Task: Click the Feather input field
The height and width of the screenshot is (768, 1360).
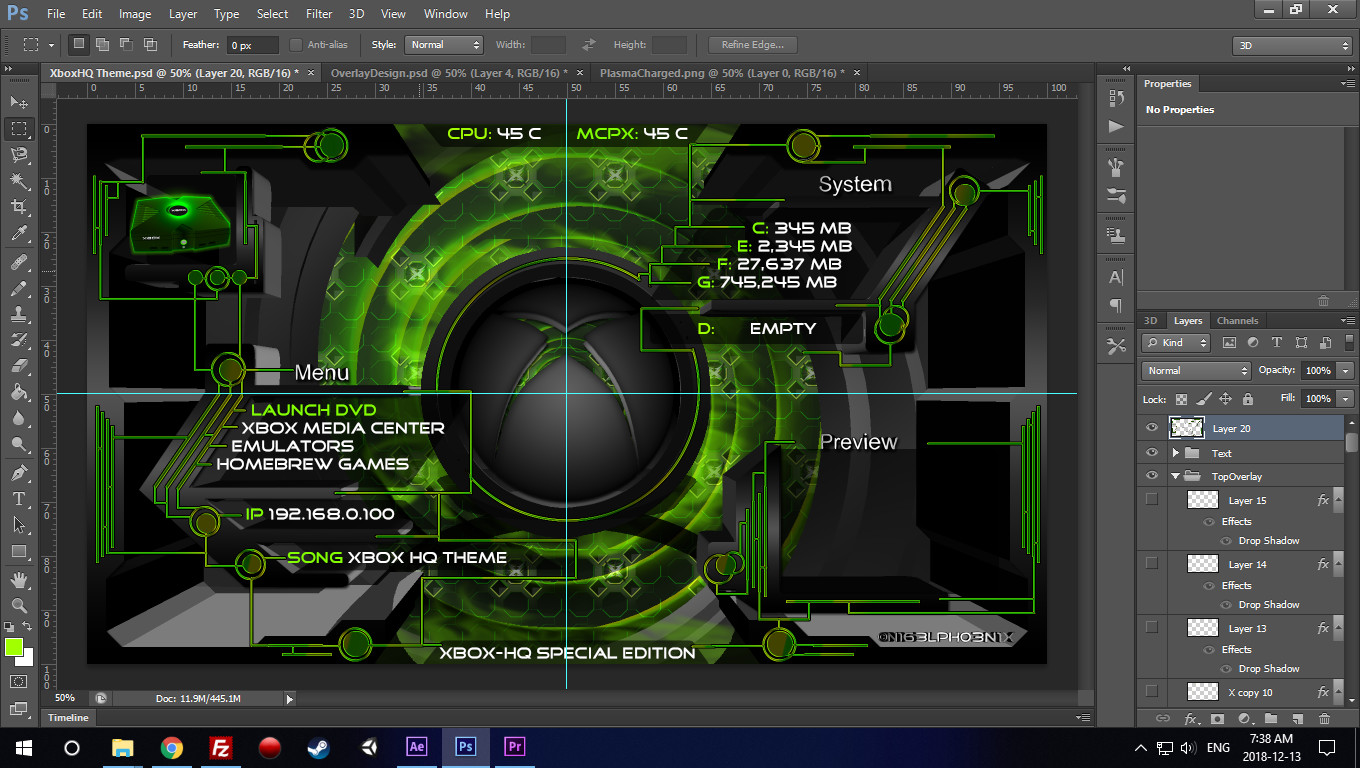Action: pos(254,45)
